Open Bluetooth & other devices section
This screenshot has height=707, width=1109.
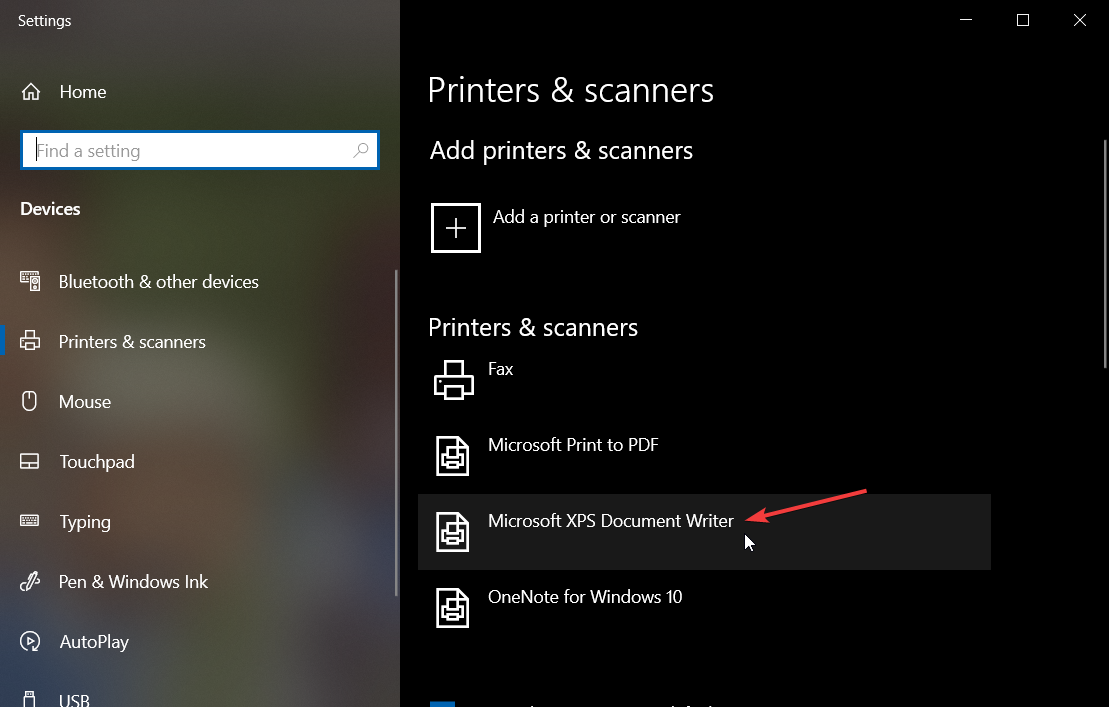tap(158, 281)
